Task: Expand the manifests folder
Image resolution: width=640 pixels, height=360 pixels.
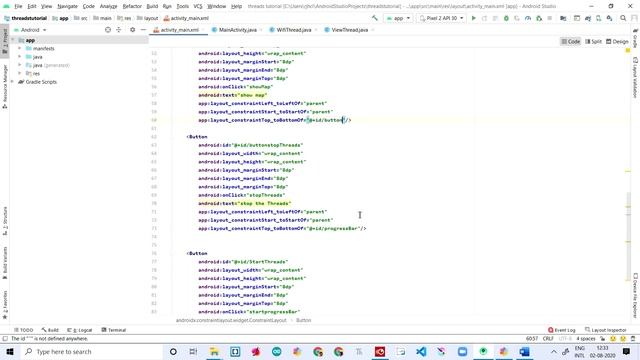Action: tap(20, 48)
